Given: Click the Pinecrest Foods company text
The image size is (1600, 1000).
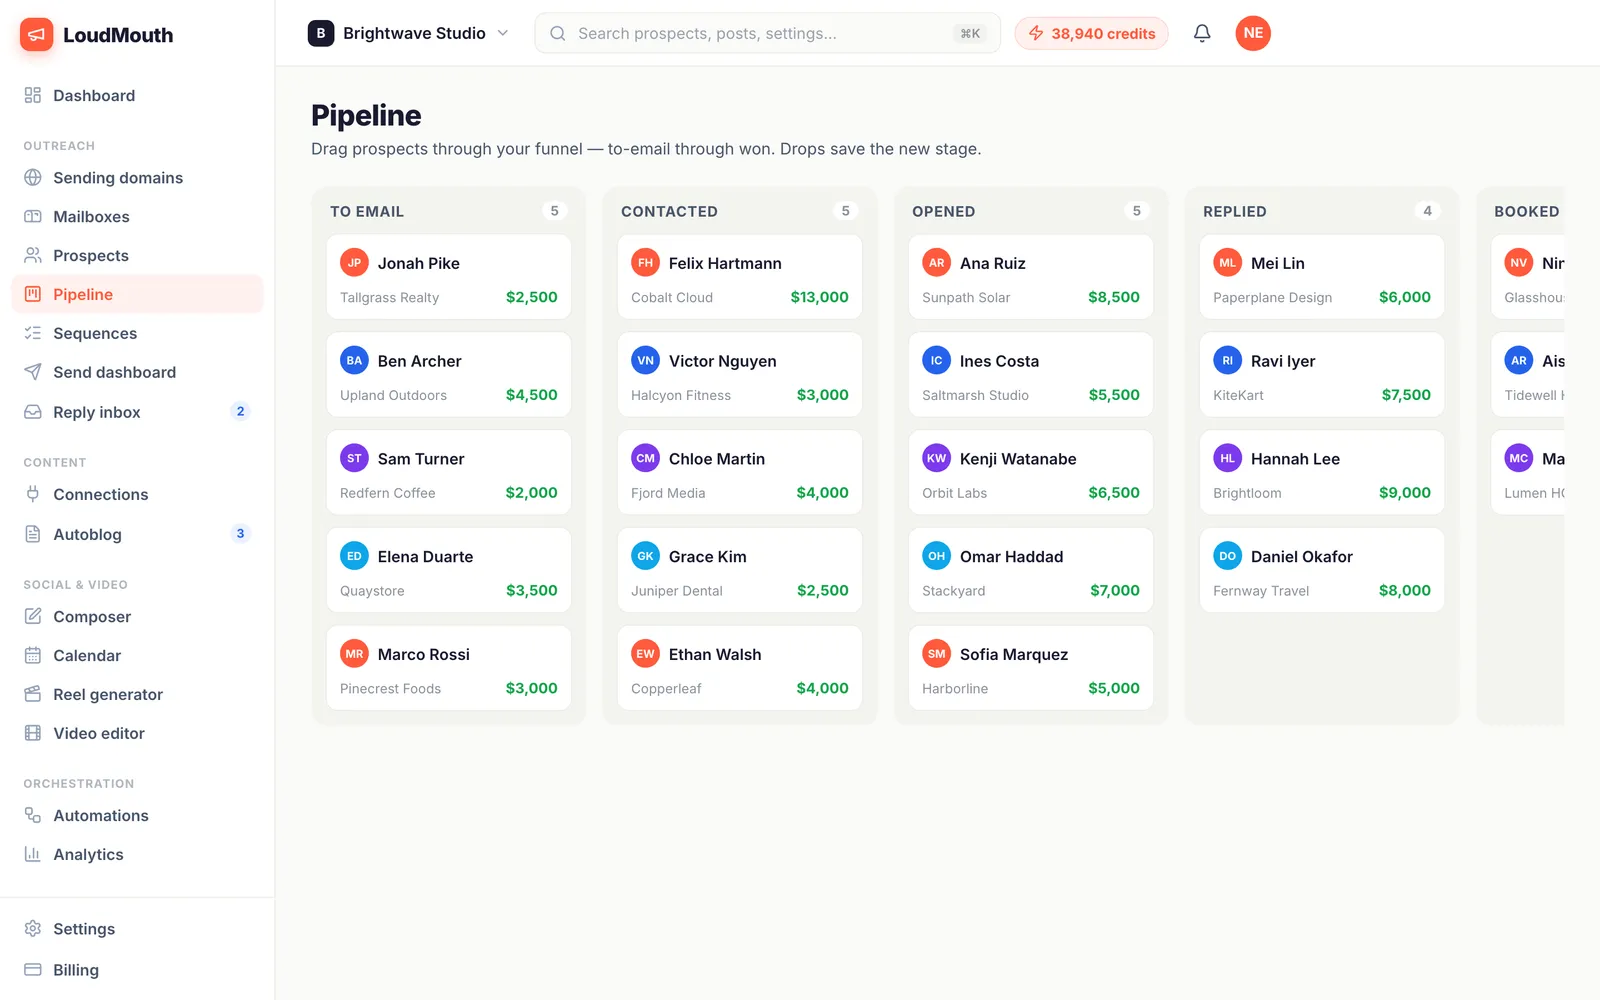Looking at the screenshot, I should pos(390,689).
